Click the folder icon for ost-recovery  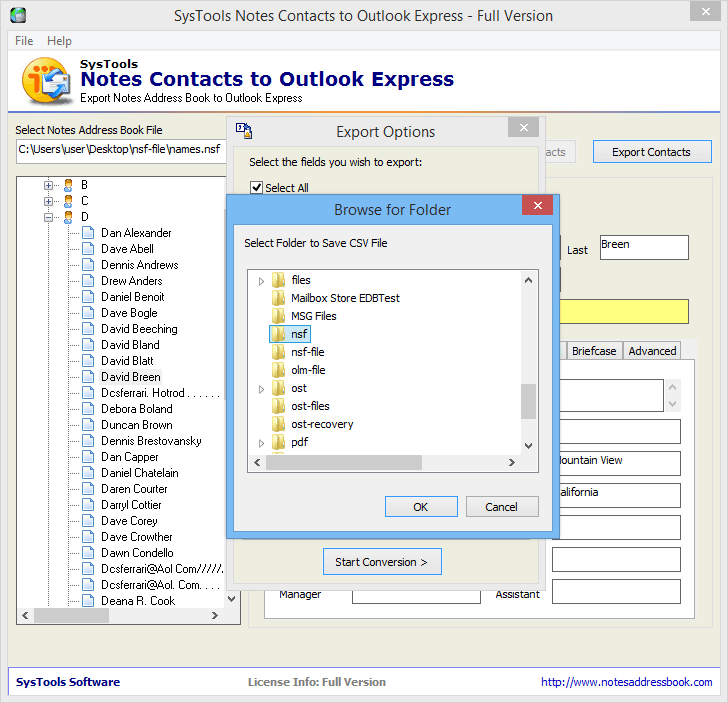[x=279, y=424]
